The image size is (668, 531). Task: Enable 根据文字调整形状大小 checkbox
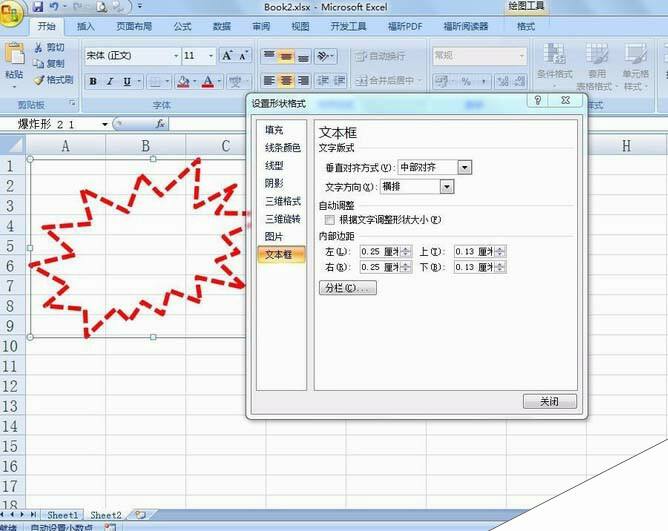click(x=329, y=220)
